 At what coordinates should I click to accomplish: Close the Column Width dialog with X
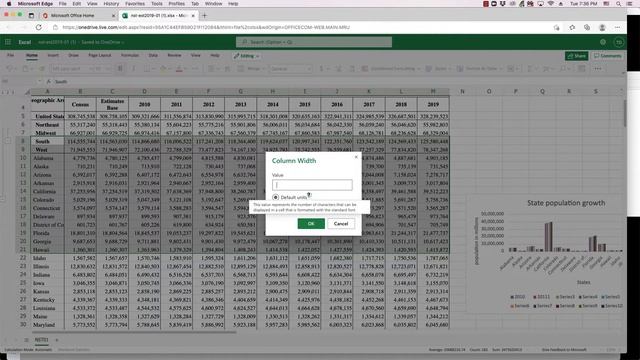(356, 157)
